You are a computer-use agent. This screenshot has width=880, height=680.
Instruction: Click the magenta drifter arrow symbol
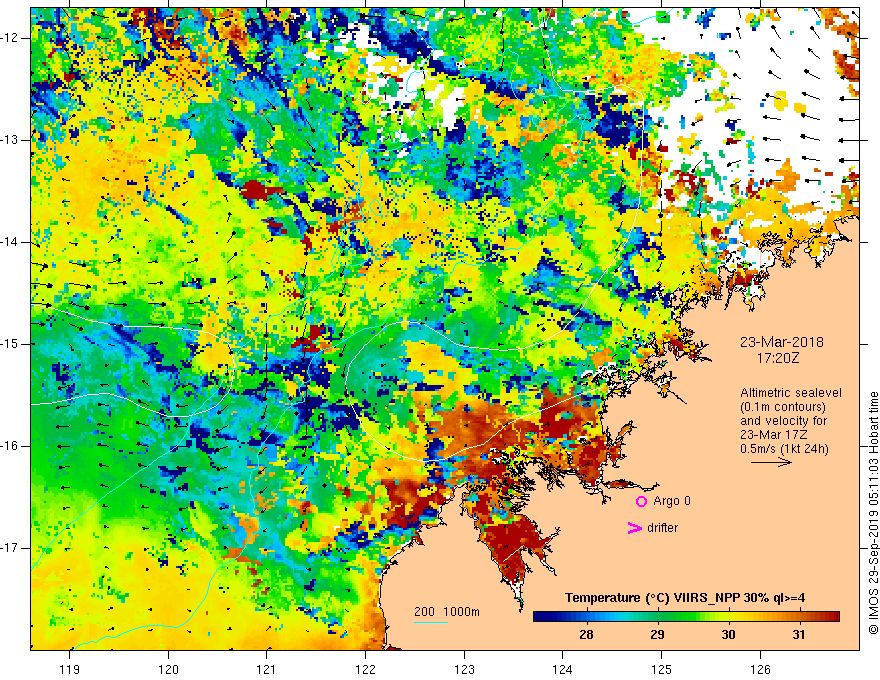point(634,528)
